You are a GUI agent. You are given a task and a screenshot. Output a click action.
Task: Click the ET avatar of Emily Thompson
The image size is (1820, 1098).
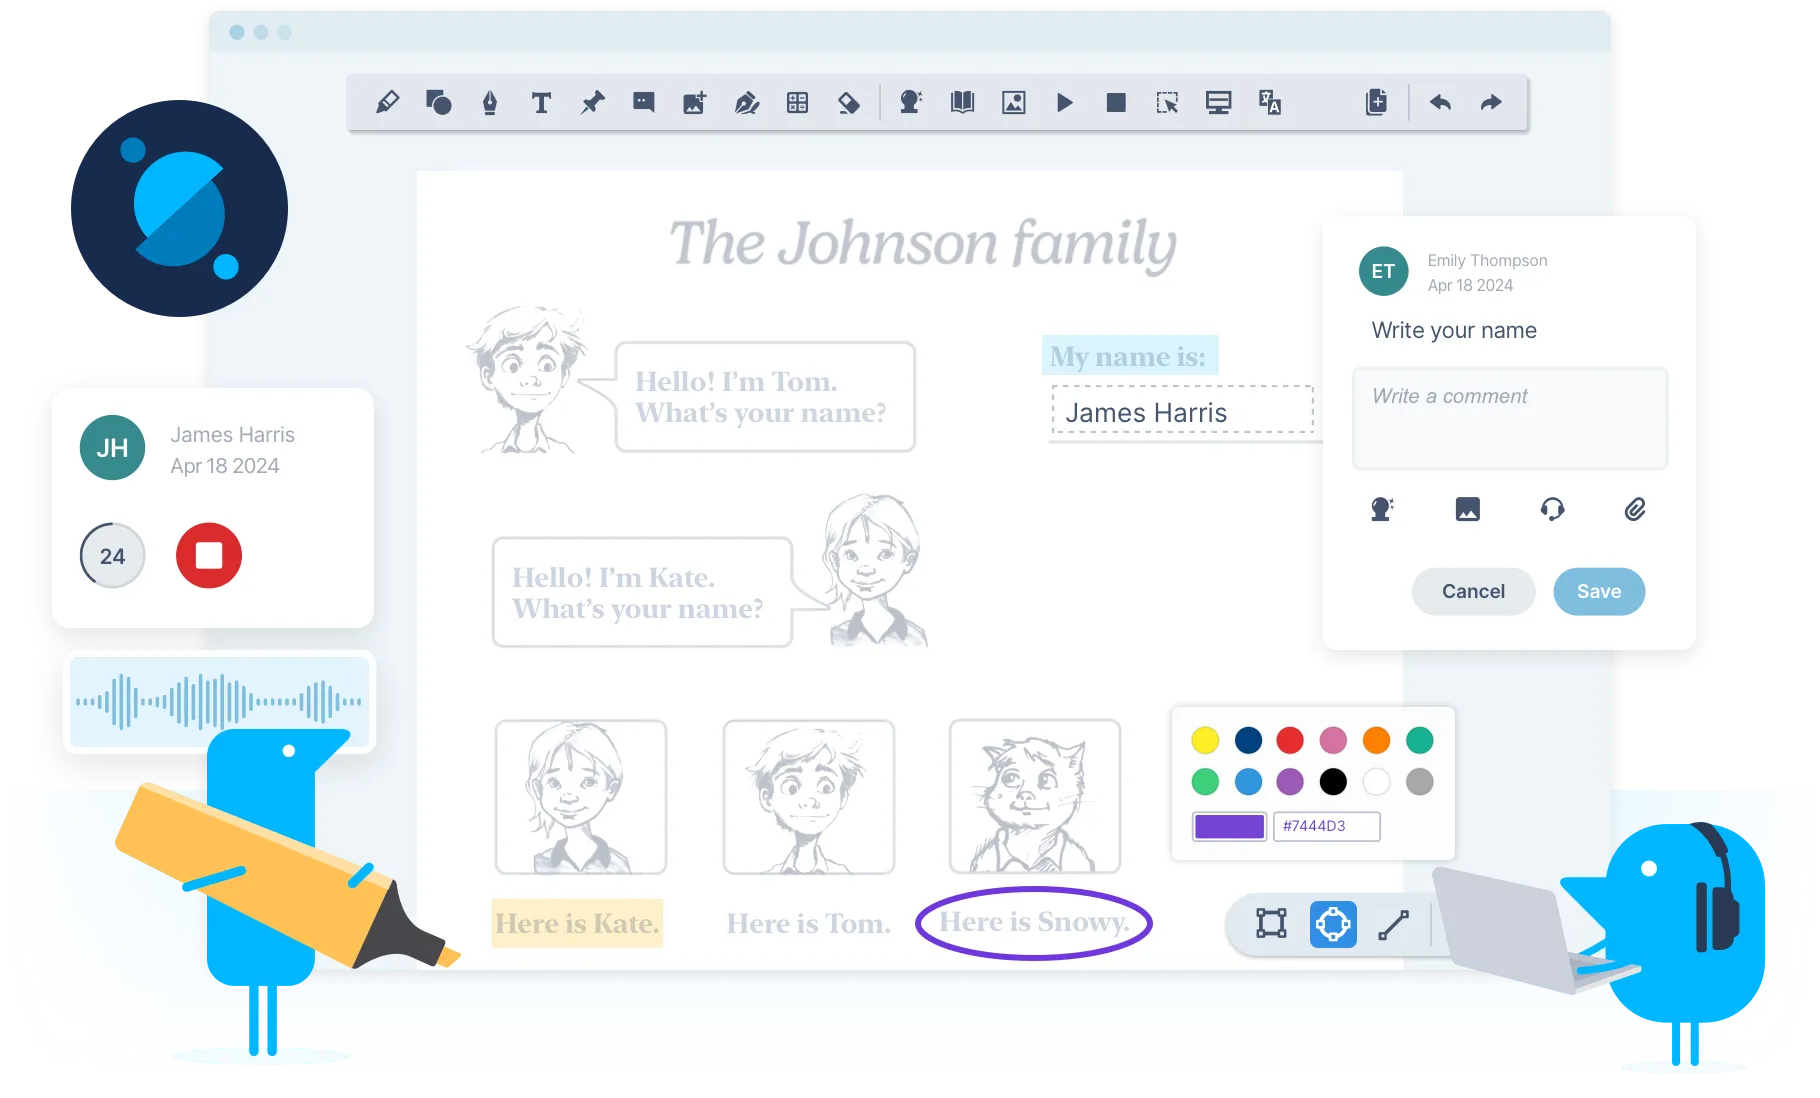1383,271
